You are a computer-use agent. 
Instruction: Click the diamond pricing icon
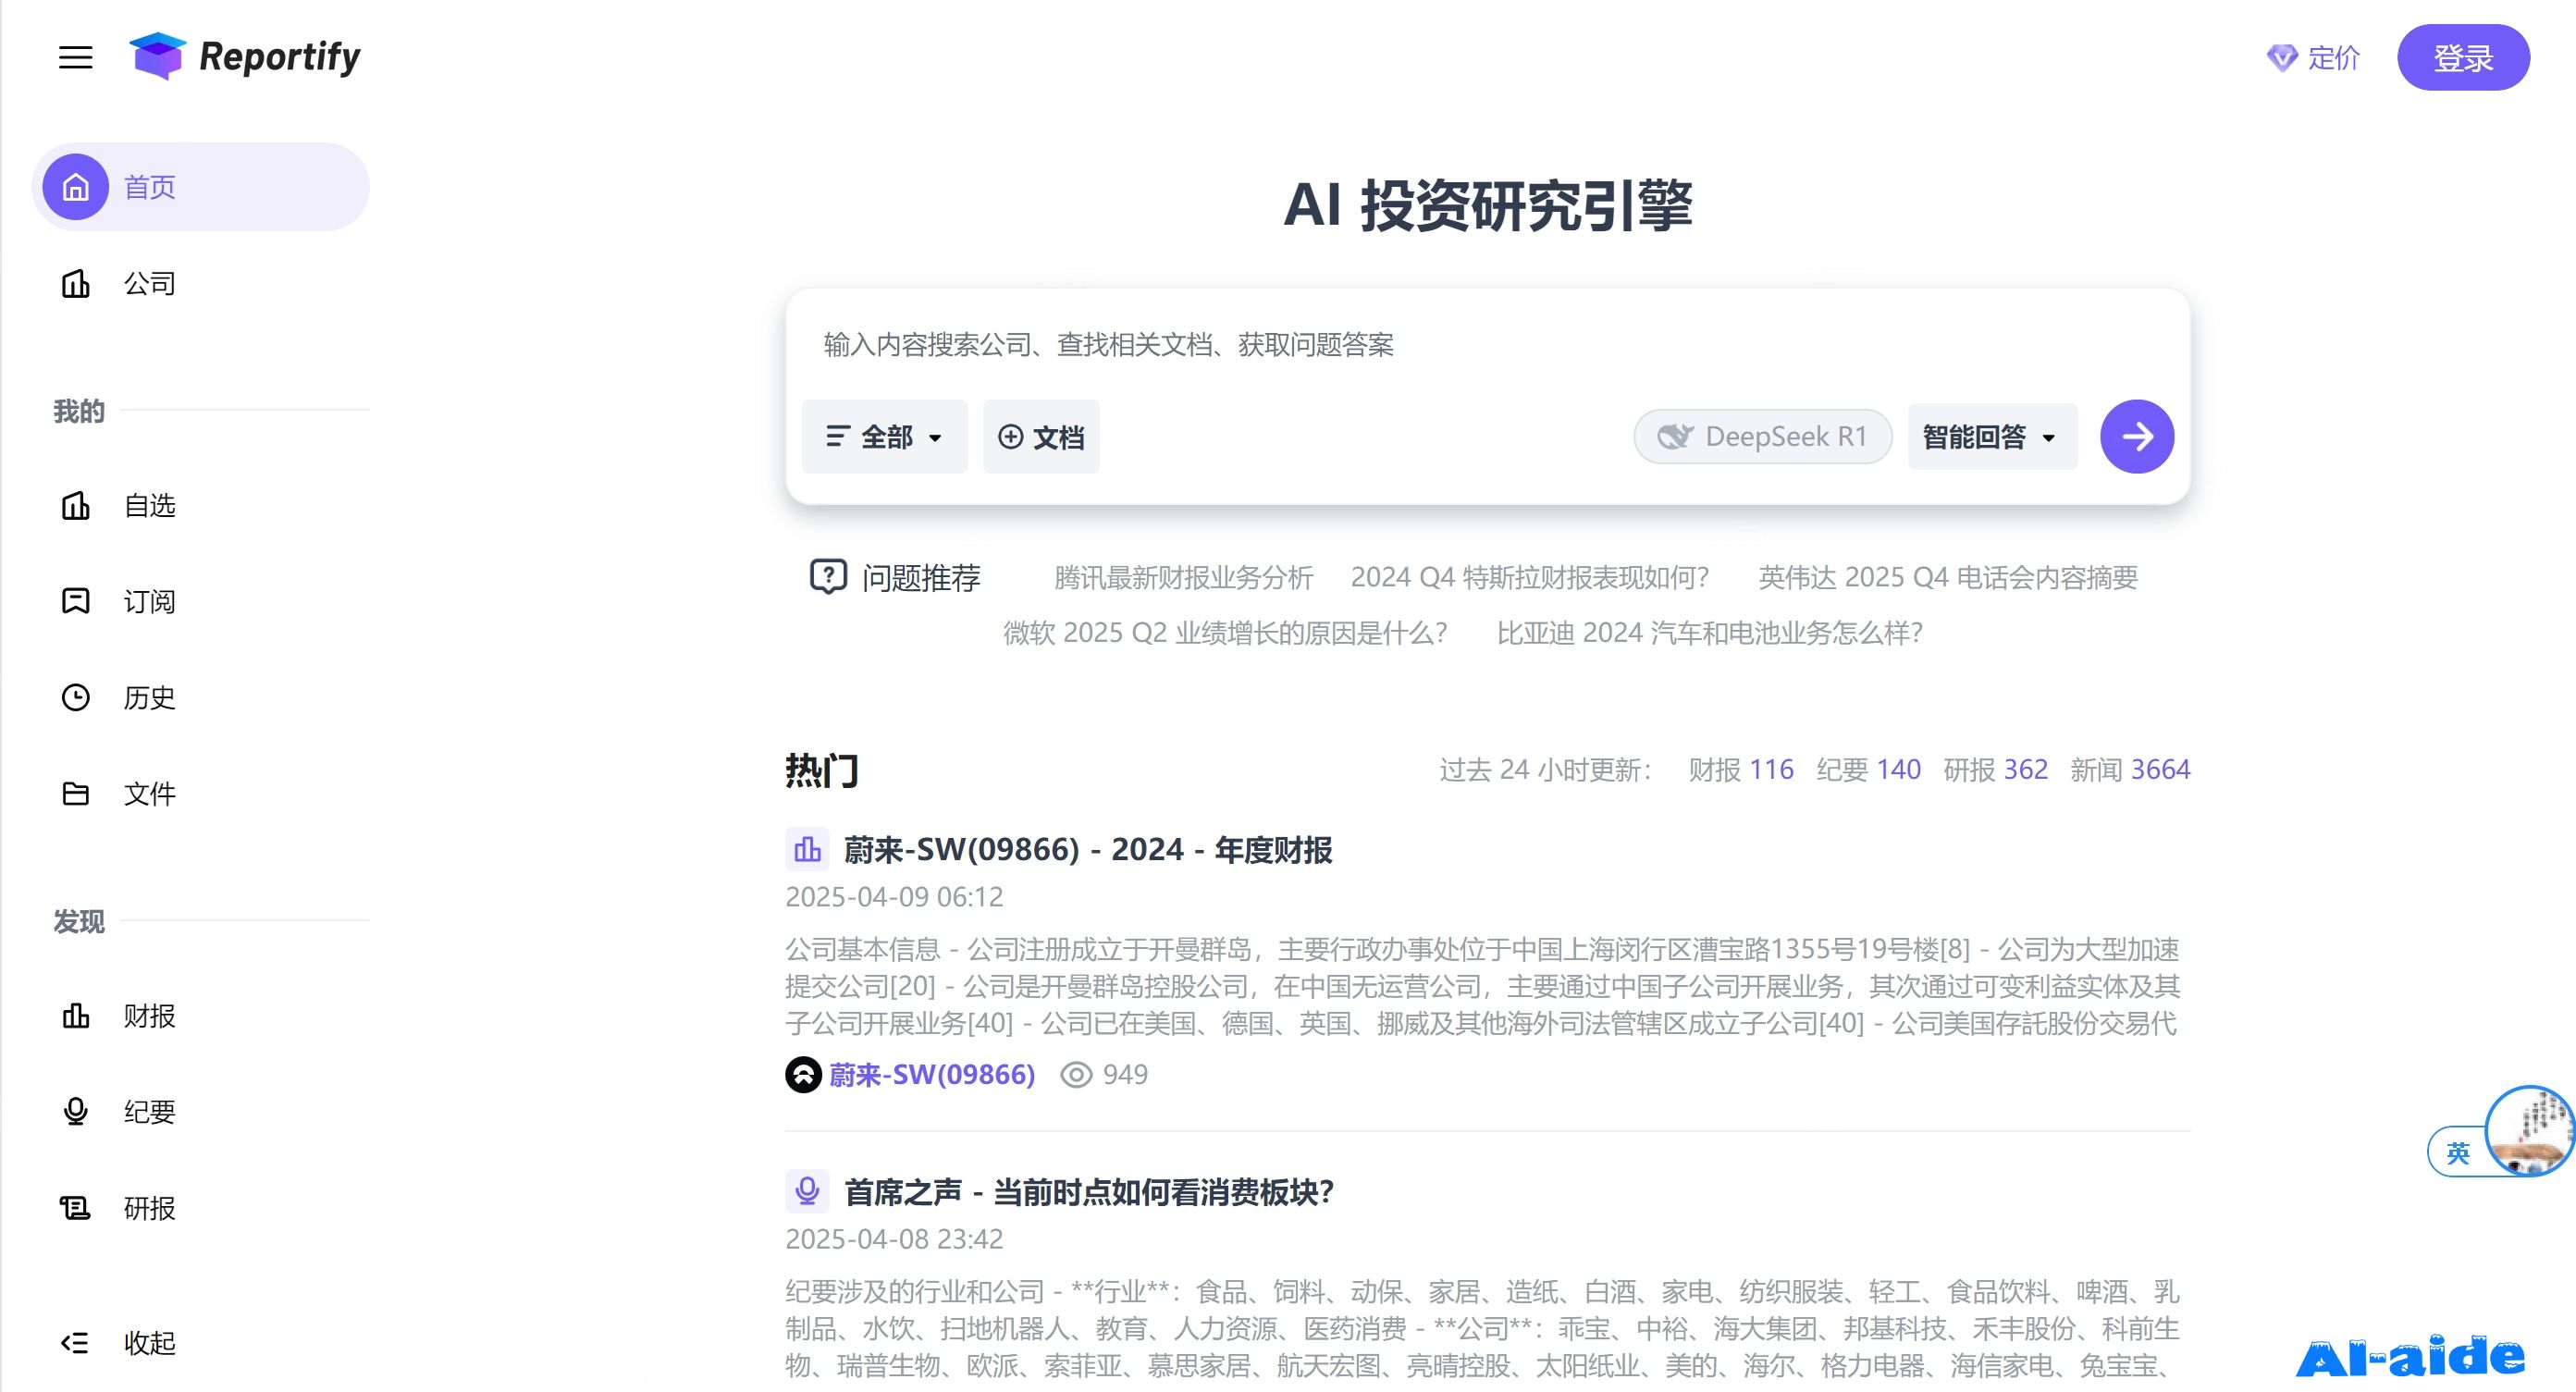(x=2282, y=58)
